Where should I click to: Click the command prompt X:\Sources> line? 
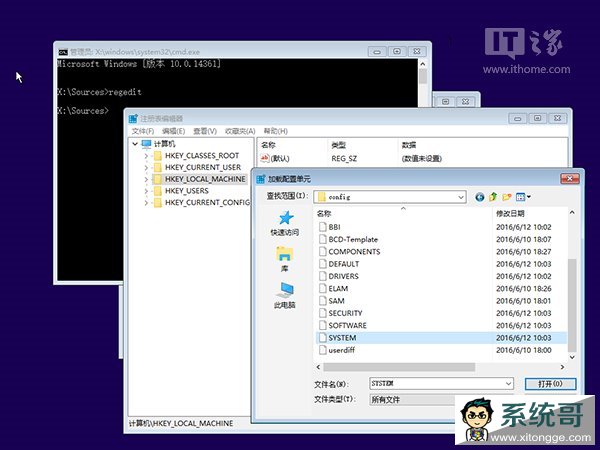pos(83,111)
